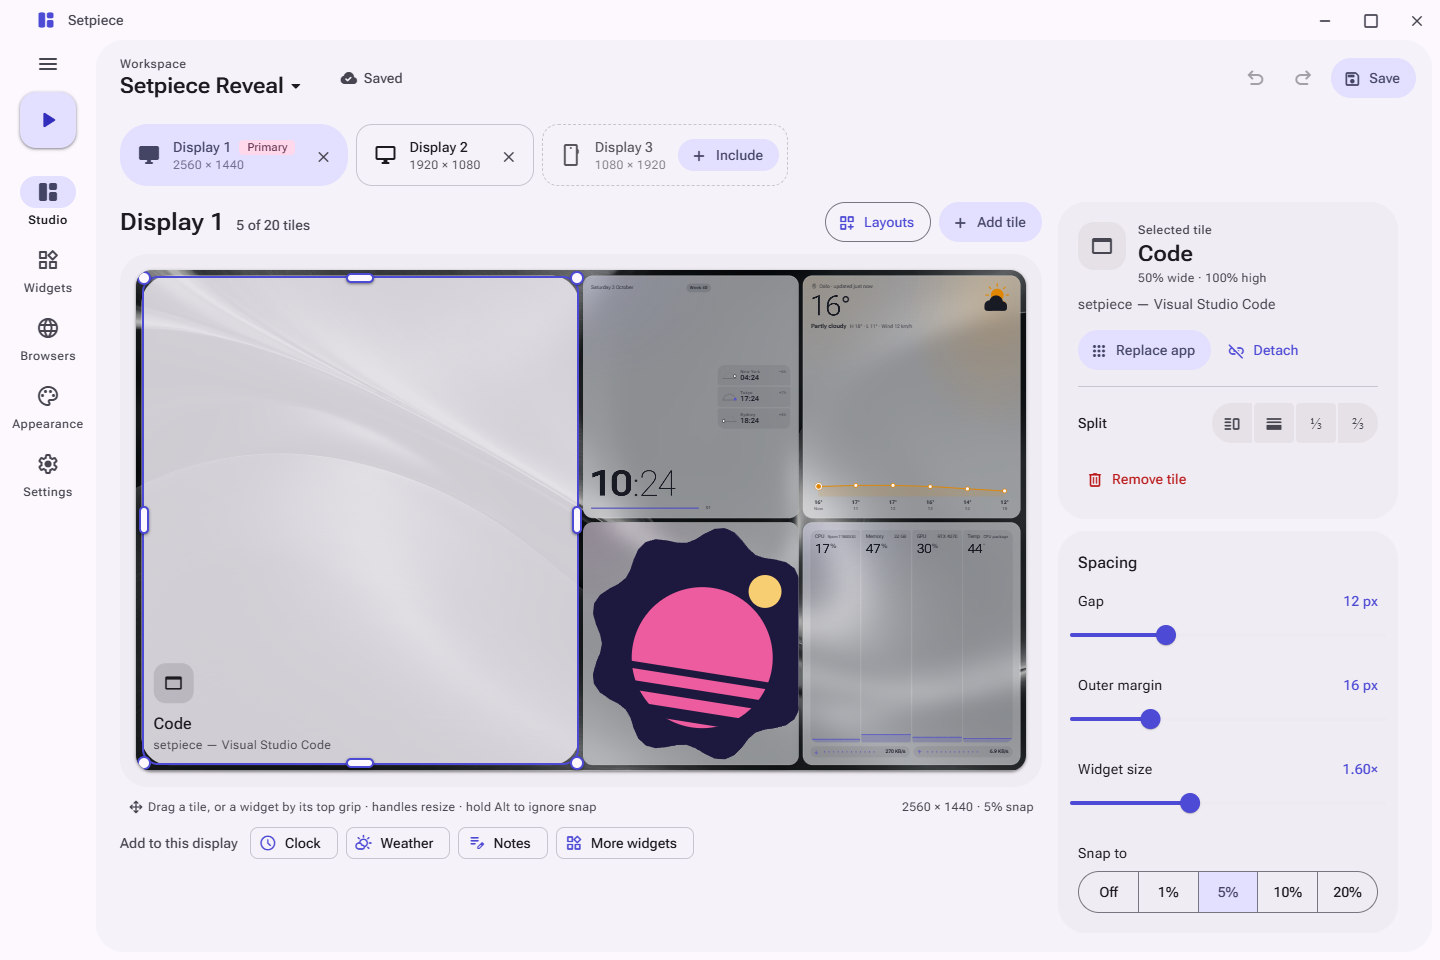Remove Display 1 with its X icon

pyautogui.click(x=323, y=157)
